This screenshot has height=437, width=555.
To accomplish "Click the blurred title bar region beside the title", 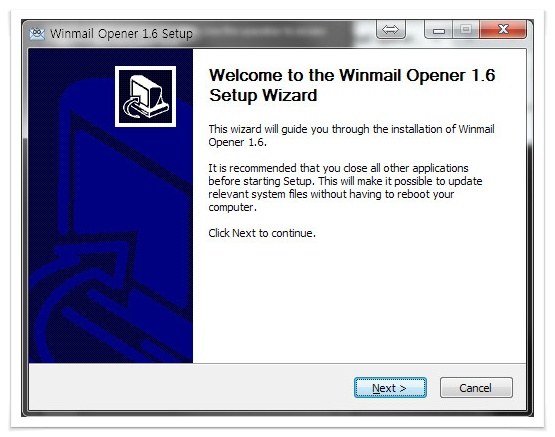I will 276,33.
